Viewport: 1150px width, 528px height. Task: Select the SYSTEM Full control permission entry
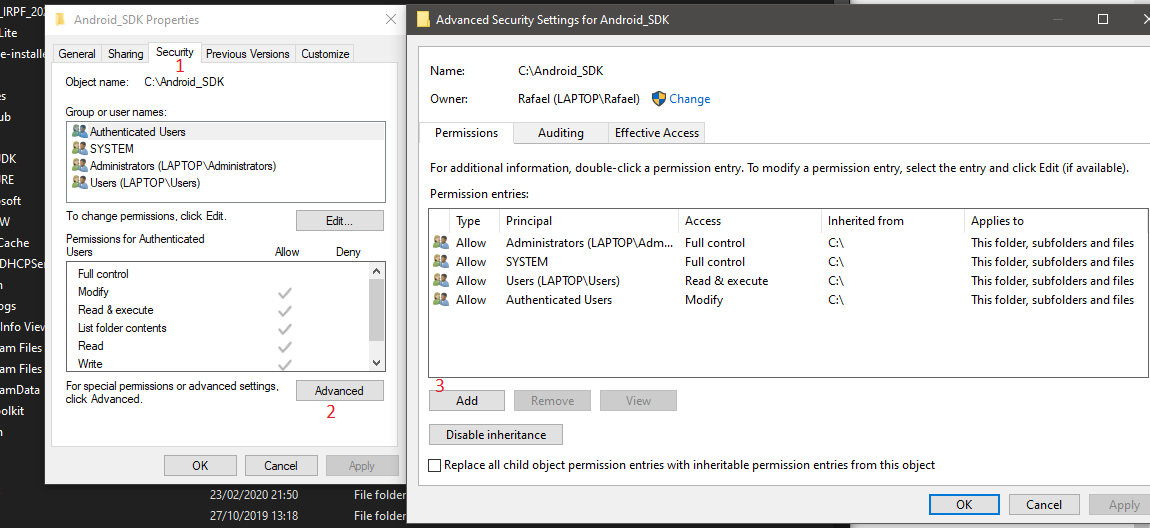click(788, 262)
